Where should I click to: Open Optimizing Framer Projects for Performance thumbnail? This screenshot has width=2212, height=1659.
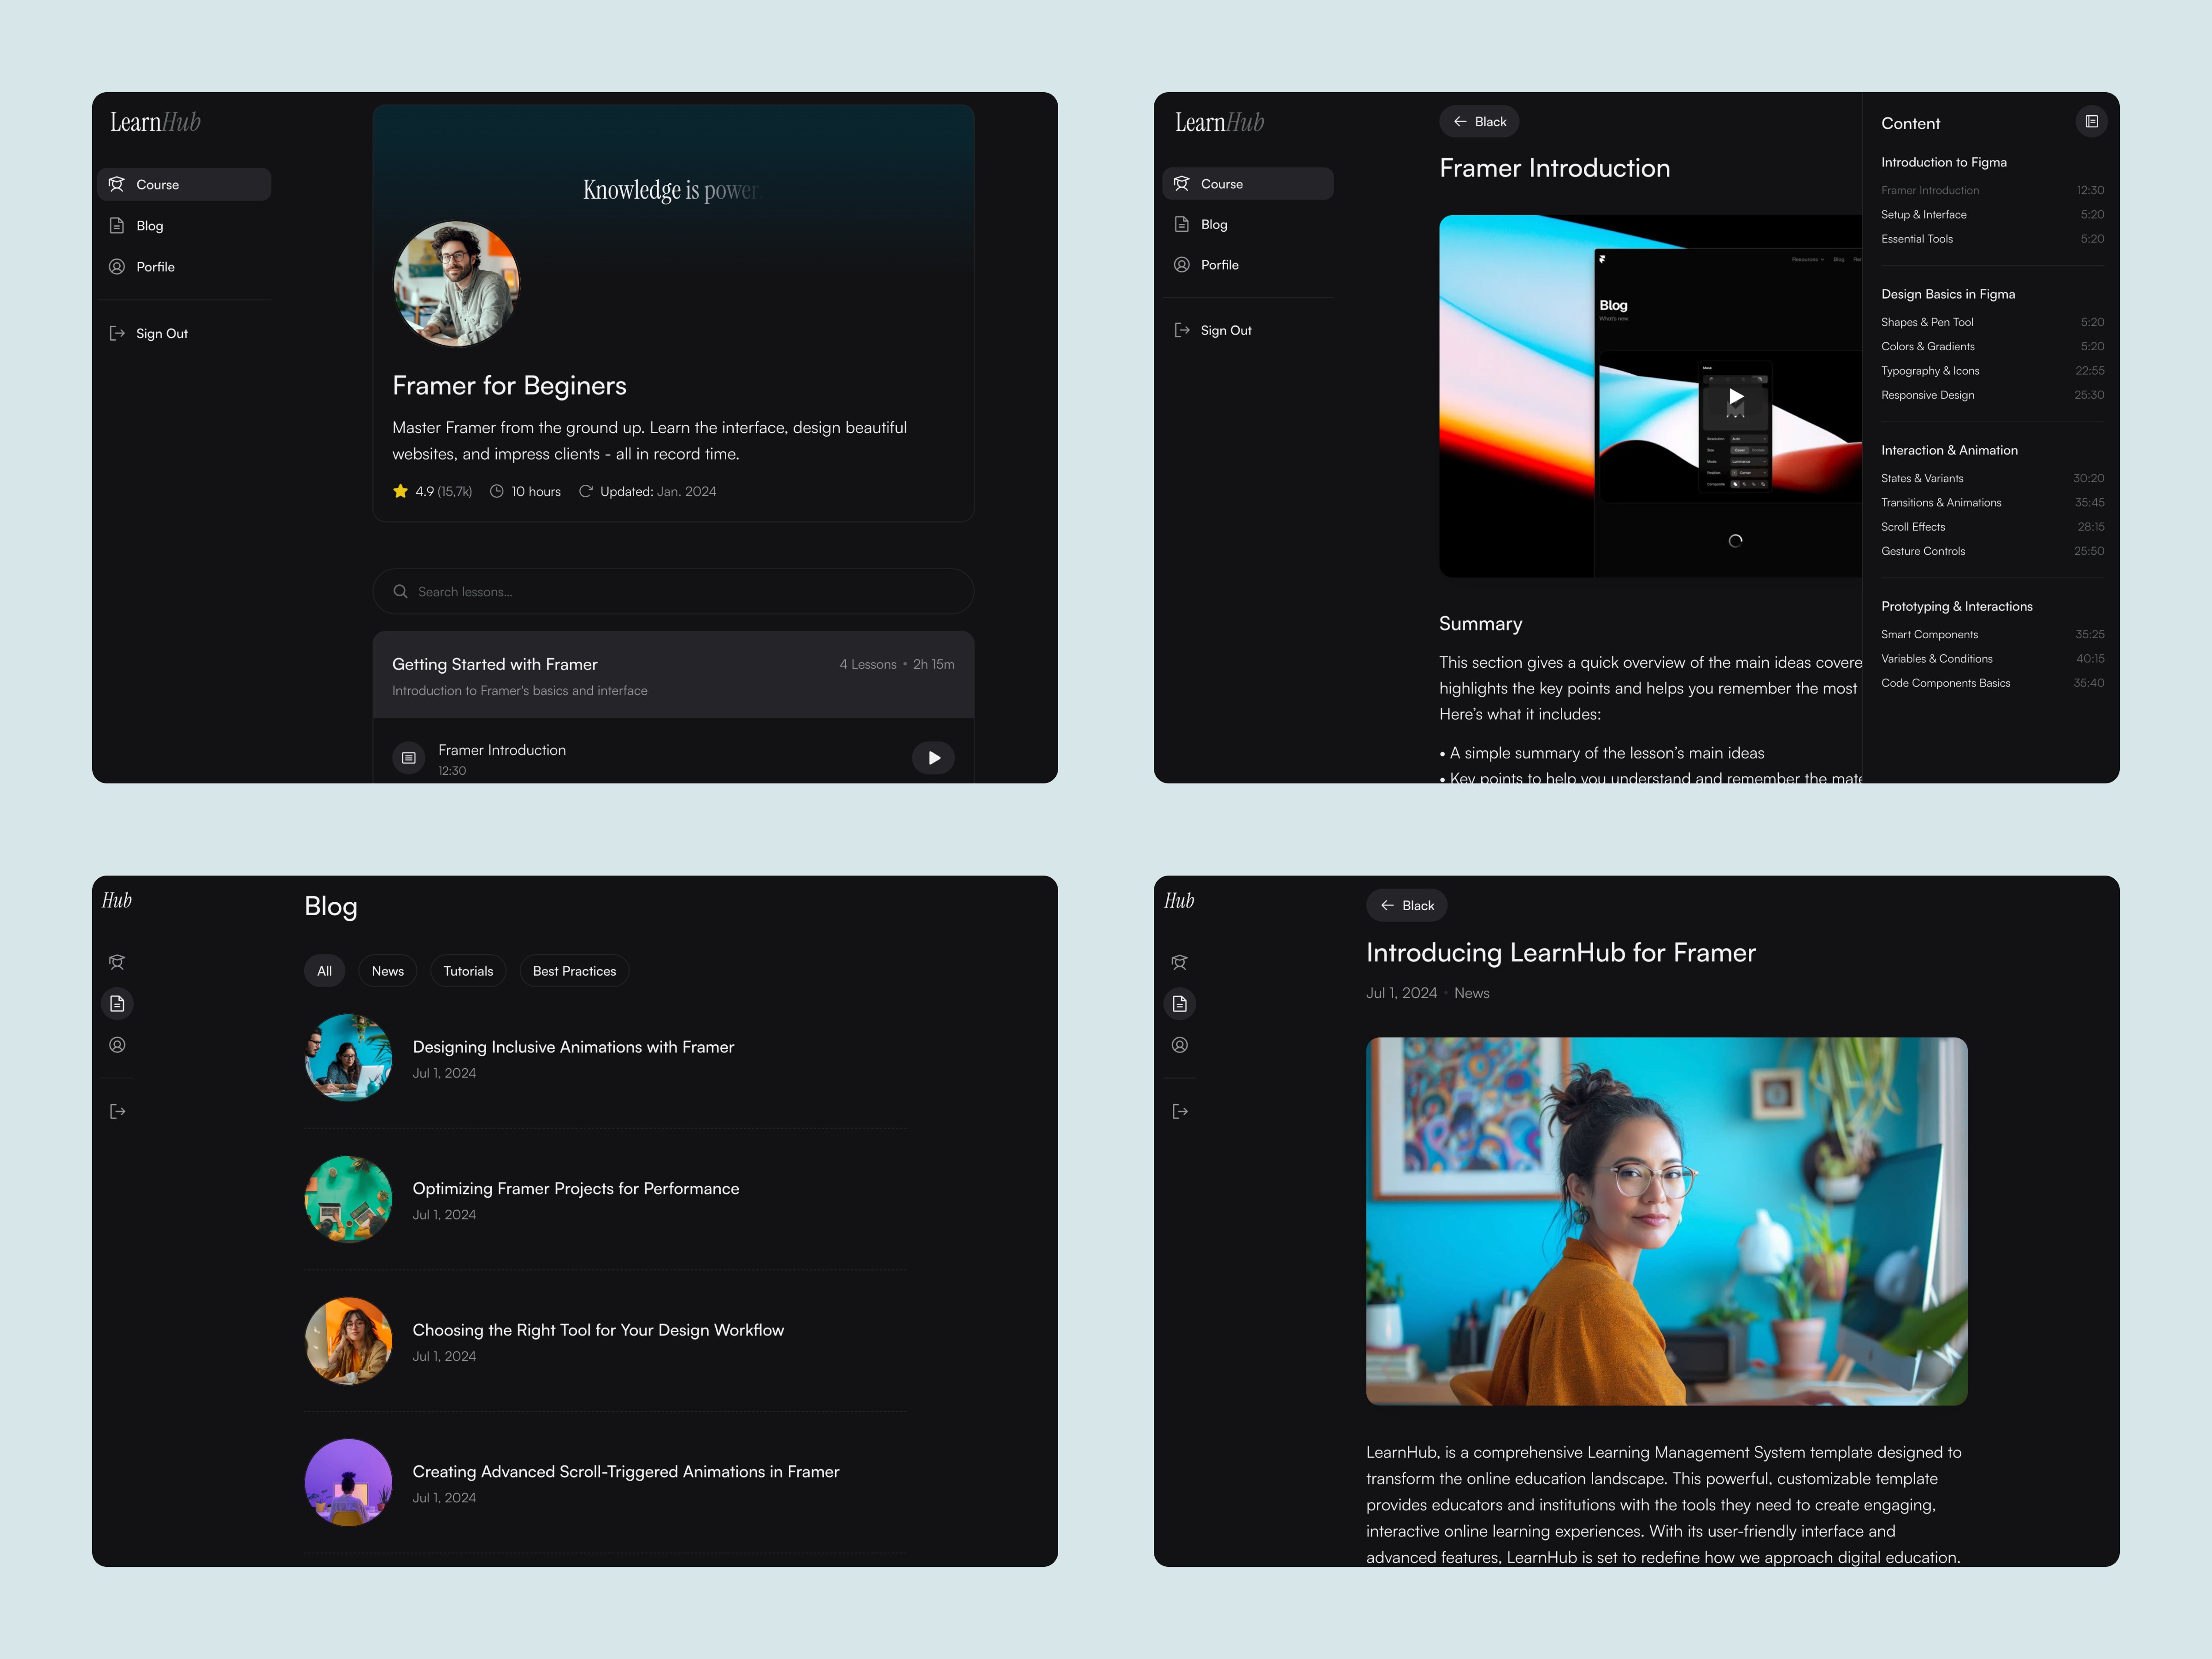click(348, 1199)
